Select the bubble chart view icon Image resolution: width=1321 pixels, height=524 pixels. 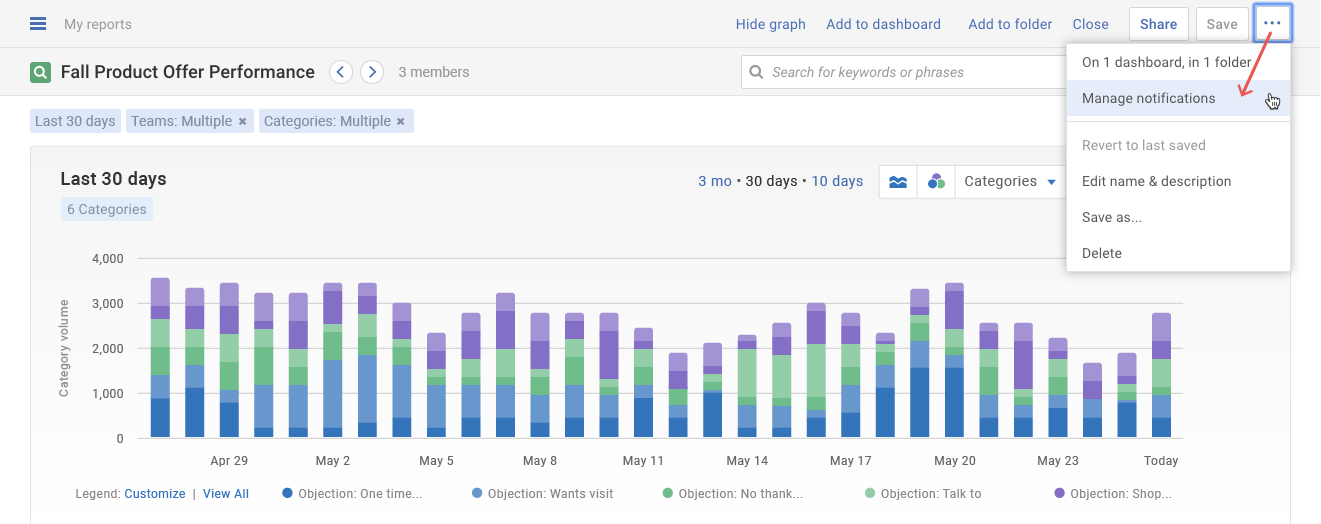coord(936,182)
